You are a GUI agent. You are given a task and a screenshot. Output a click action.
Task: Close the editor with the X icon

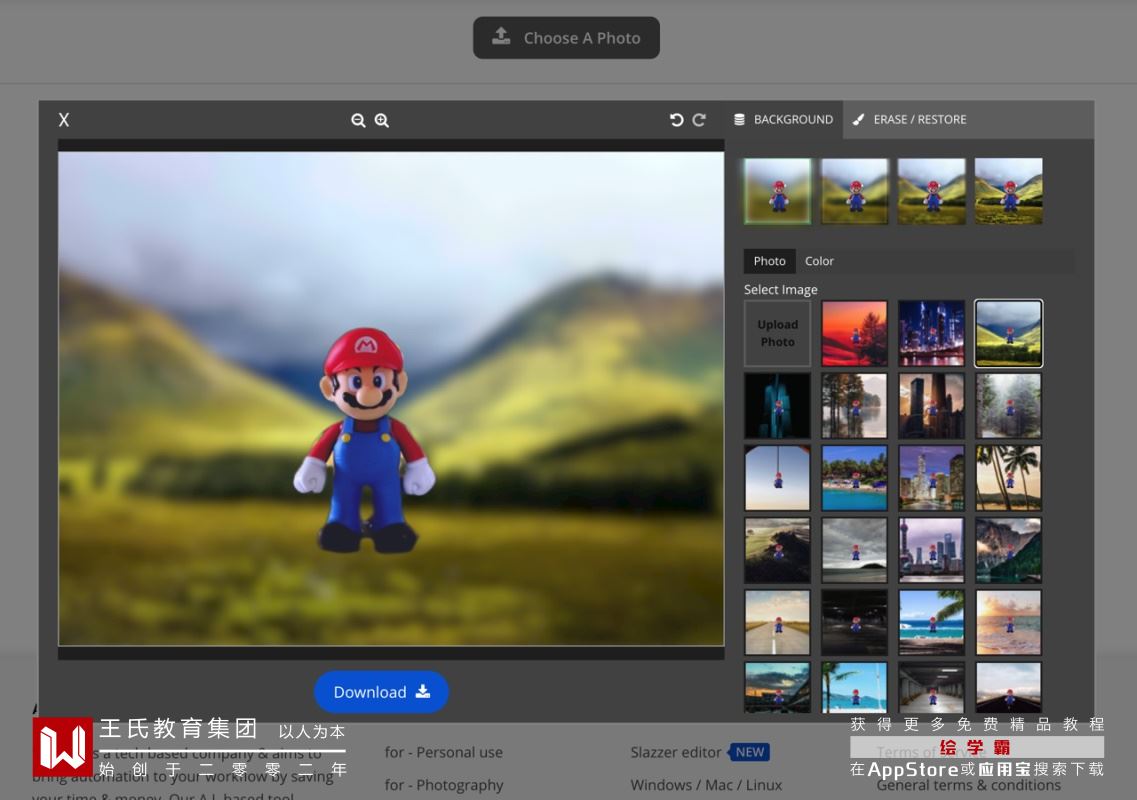(x=64, y=120)
